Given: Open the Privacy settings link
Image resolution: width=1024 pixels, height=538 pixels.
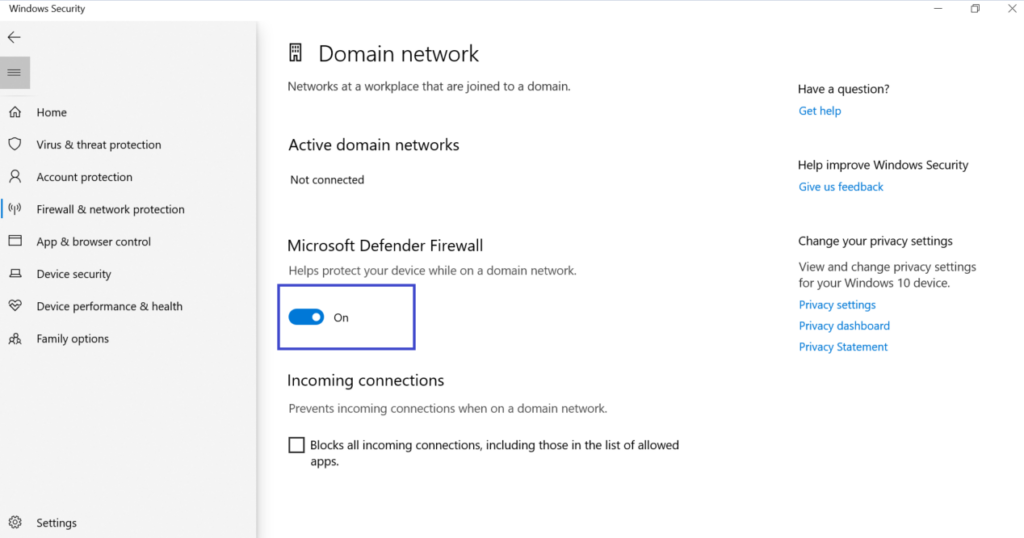Looking at the screenshot, I should [837, 305].
